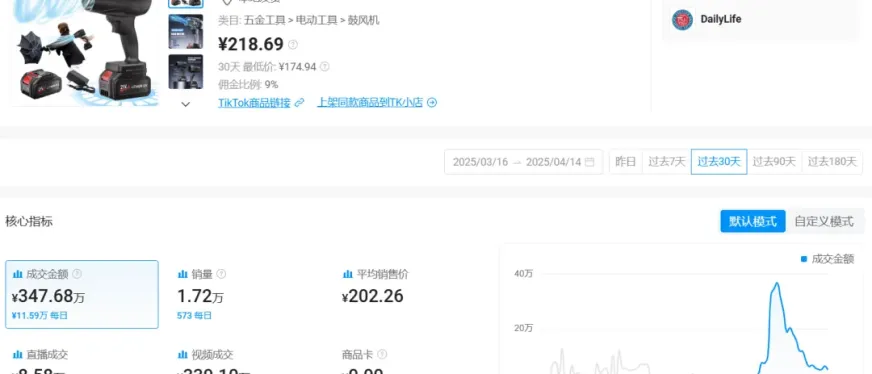Click the main blower product image
872x374 pixels.
(86, 53)
